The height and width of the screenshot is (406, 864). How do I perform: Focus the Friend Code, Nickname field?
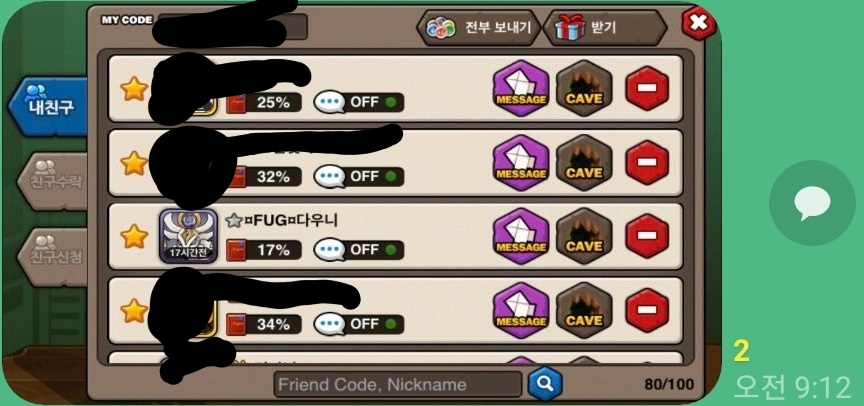tap(398, 384)
